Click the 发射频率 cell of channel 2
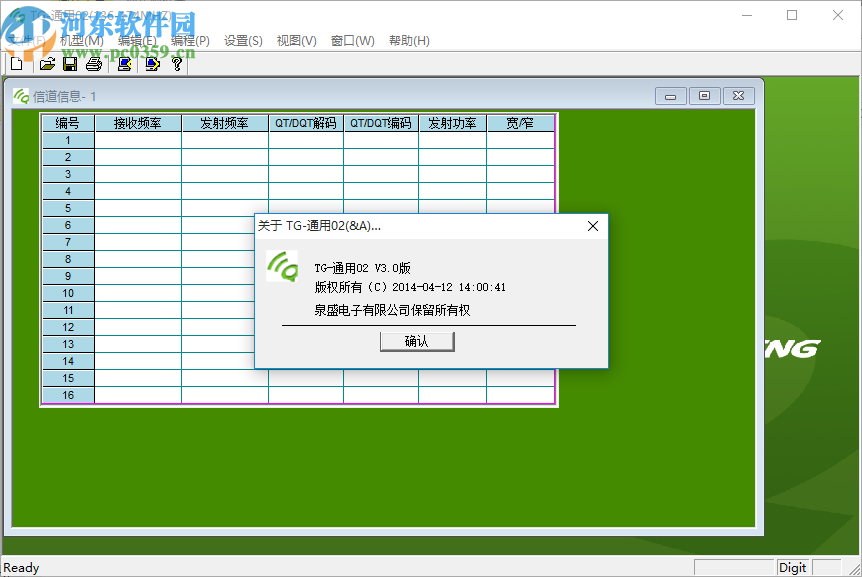 [224, 157]
